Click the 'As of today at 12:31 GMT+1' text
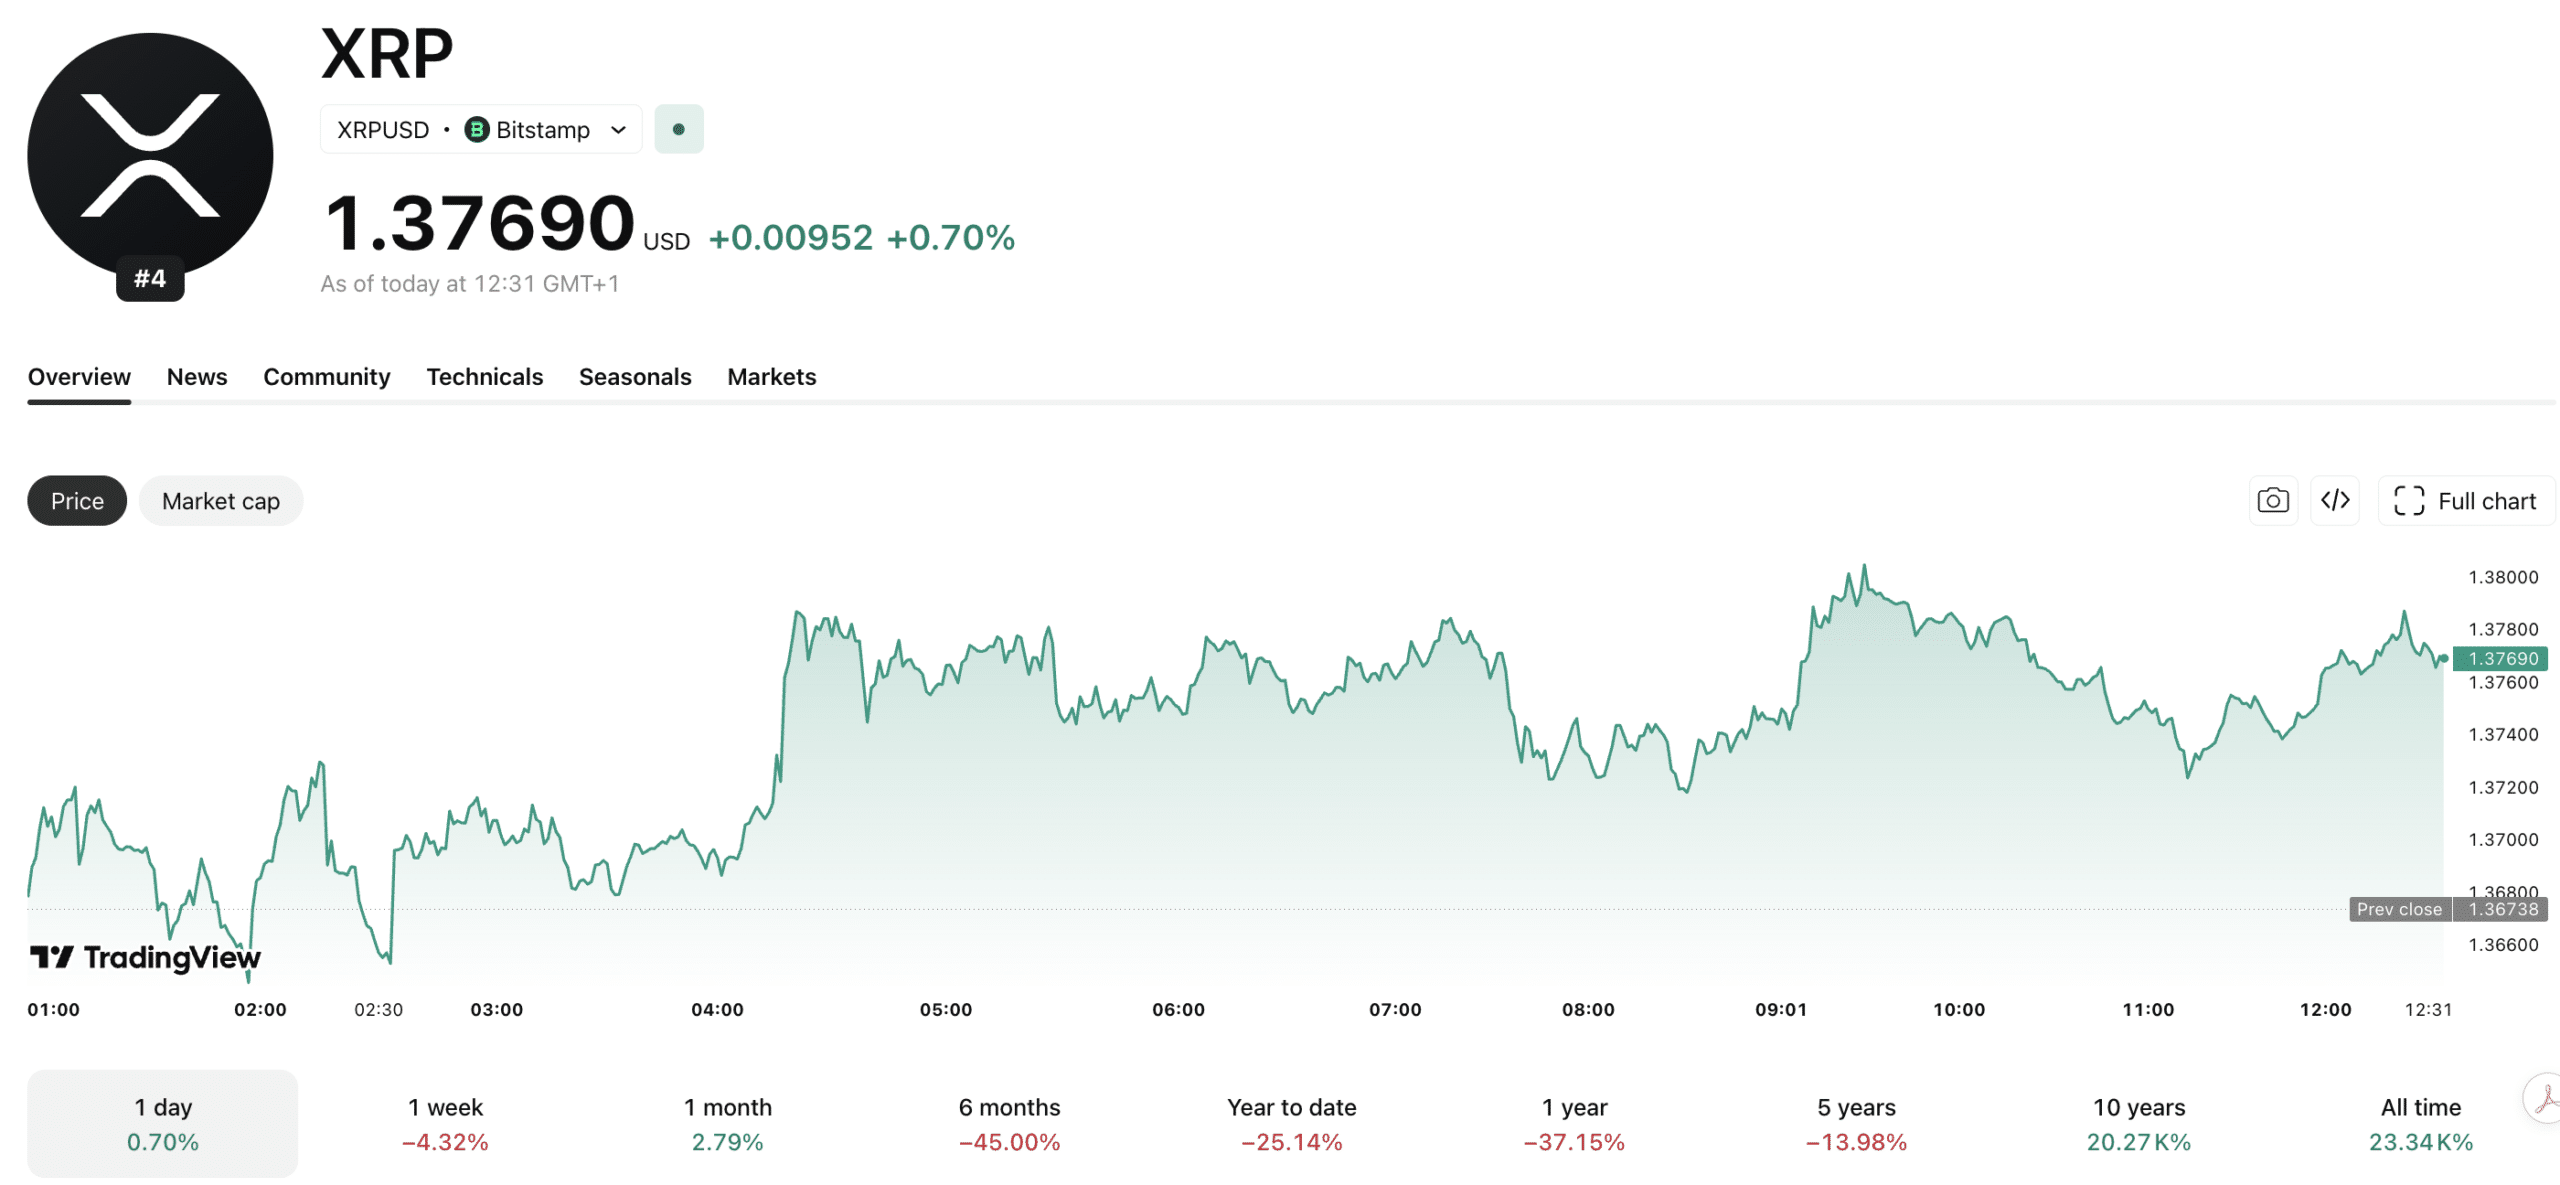 [x=470, y=284]
